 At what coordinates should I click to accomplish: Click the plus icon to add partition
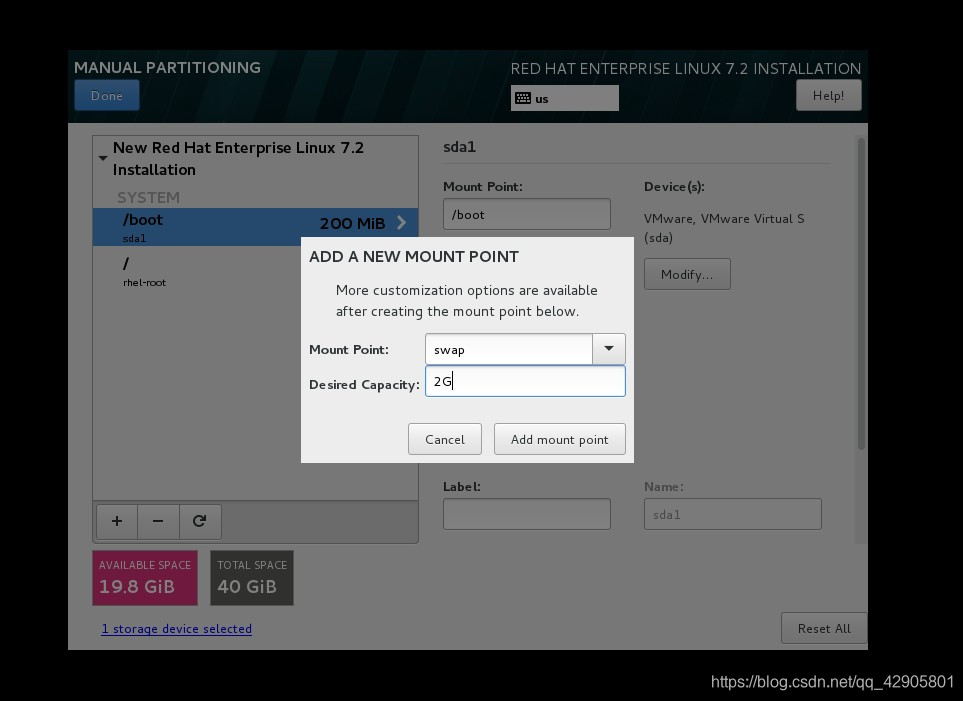point(117,521)
